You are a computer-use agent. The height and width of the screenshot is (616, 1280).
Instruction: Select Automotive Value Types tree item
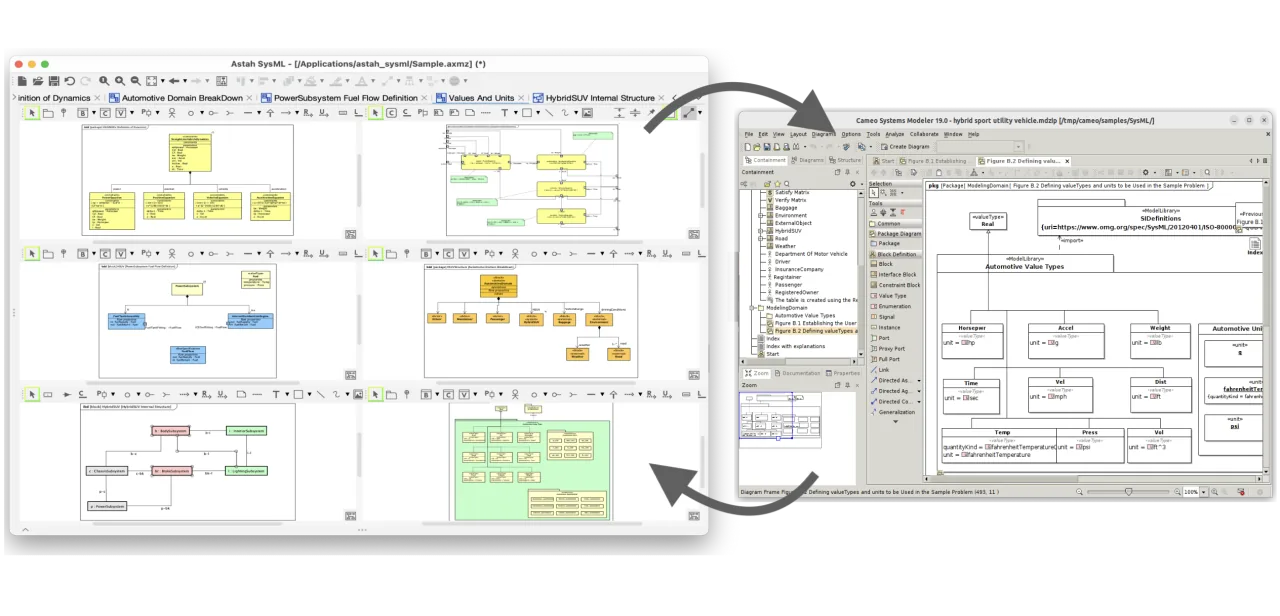pos(804,315)
